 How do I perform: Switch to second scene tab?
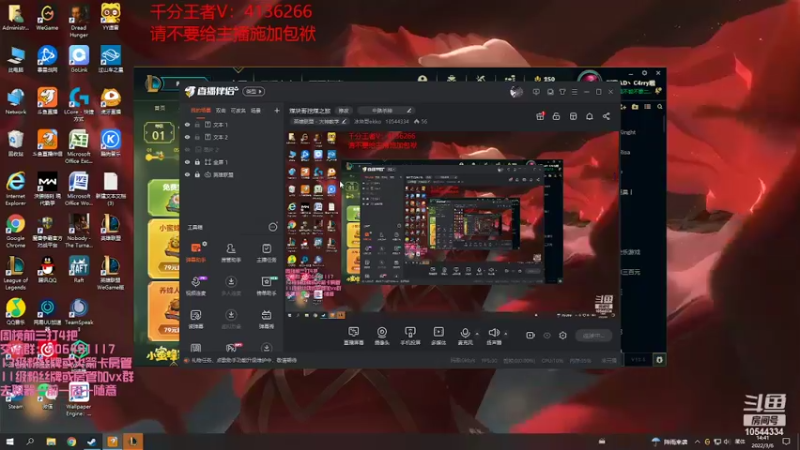[x=220, y=110]
